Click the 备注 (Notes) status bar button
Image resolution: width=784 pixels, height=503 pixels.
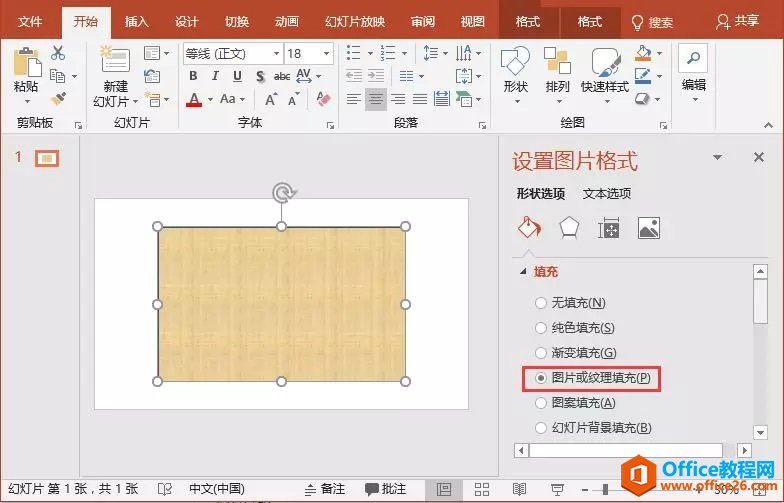pyautogui.click(x=323, y=489)
